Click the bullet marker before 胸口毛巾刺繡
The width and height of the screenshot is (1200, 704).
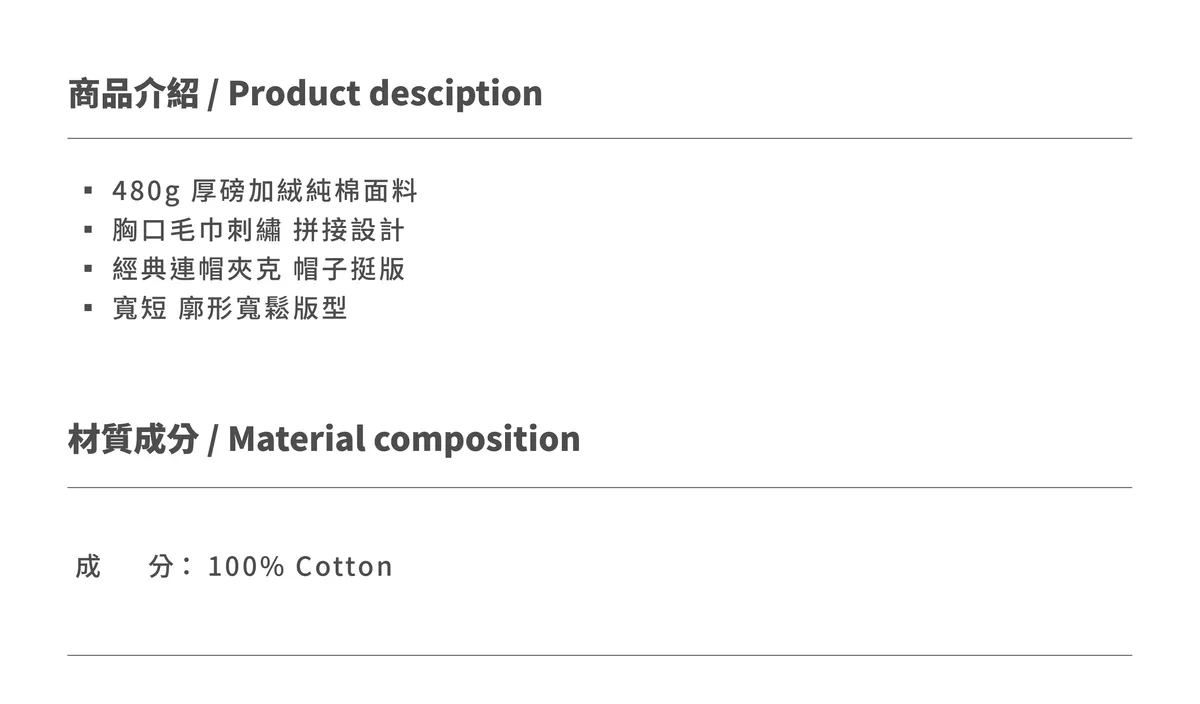point(88,230)
